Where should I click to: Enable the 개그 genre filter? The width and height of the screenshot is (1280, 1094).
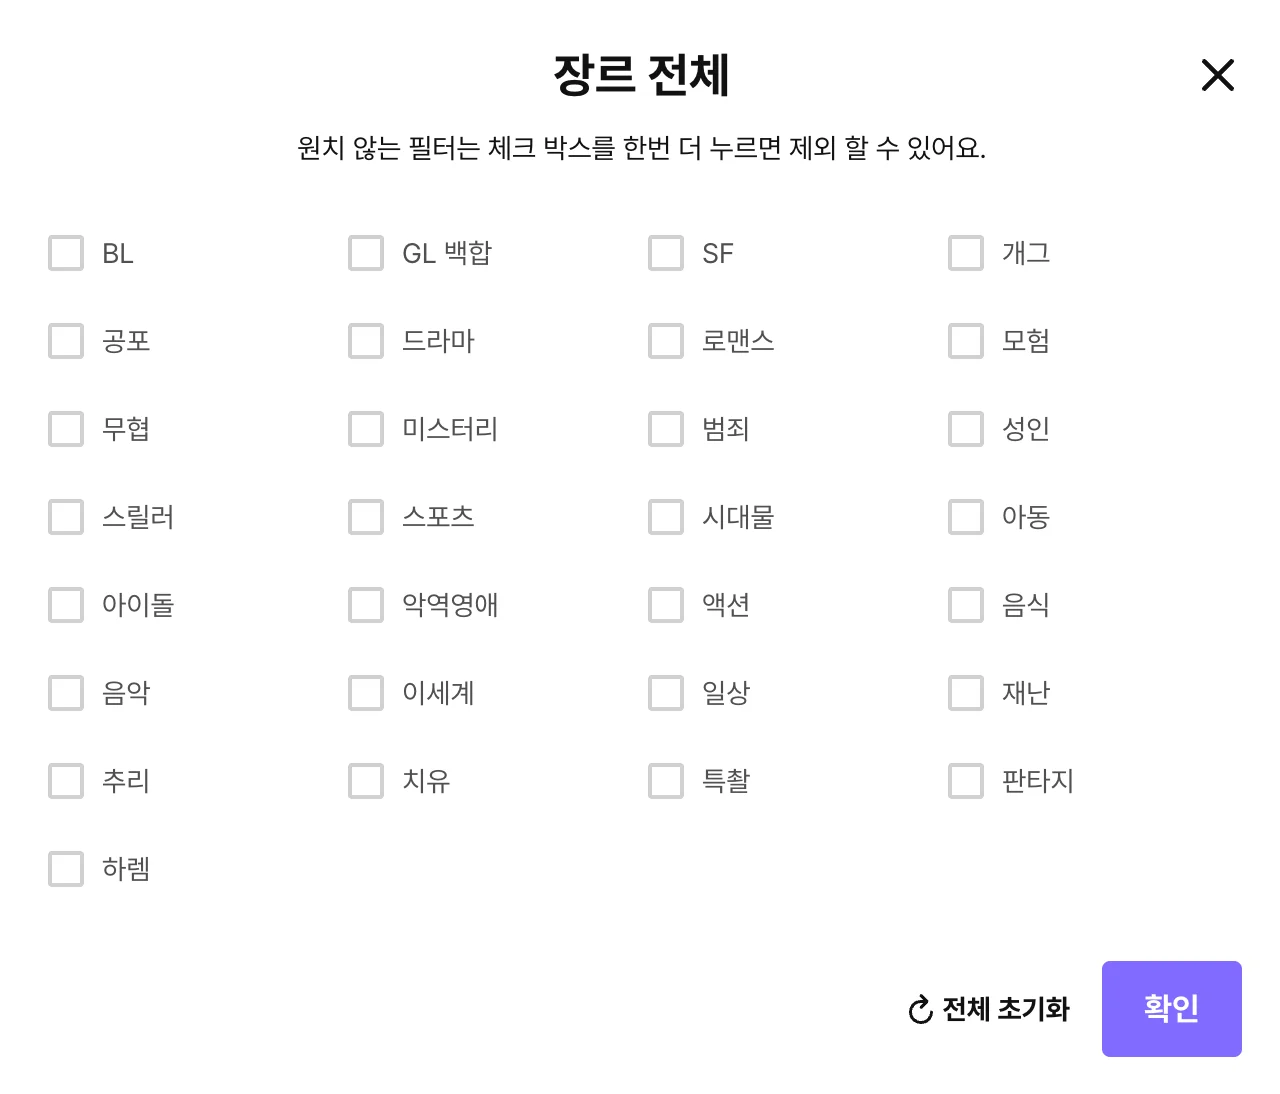pyautogui.click(x=965, y=253)
